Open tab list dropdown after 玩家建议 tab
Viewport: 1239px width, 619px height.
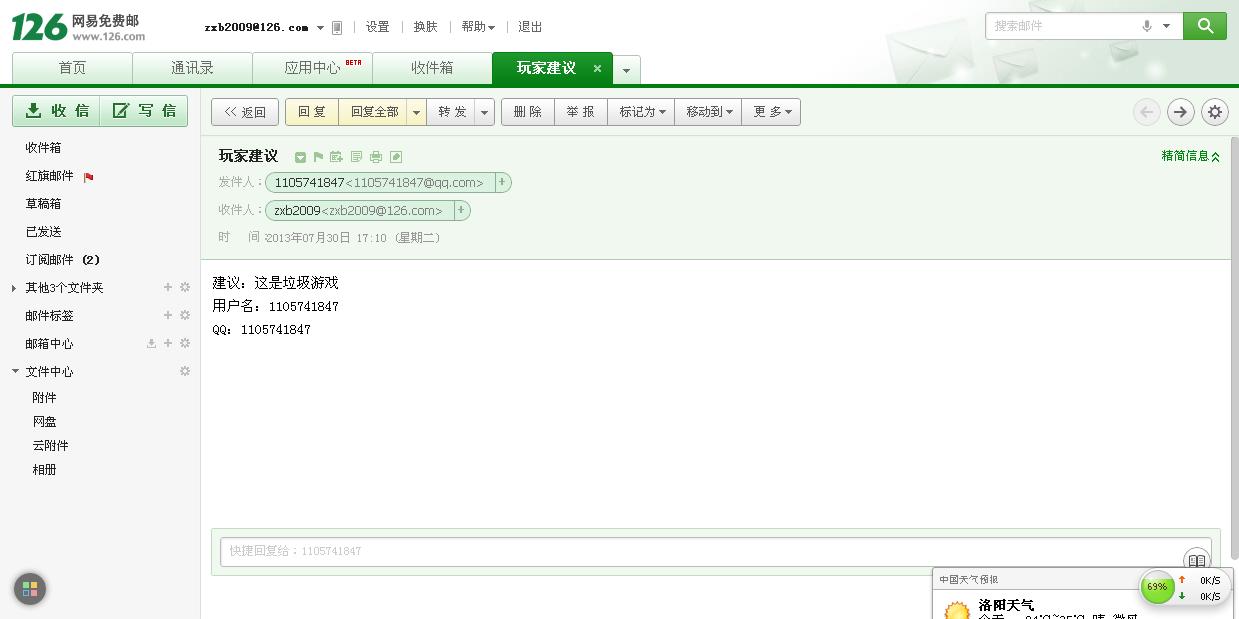pos(626,70)
